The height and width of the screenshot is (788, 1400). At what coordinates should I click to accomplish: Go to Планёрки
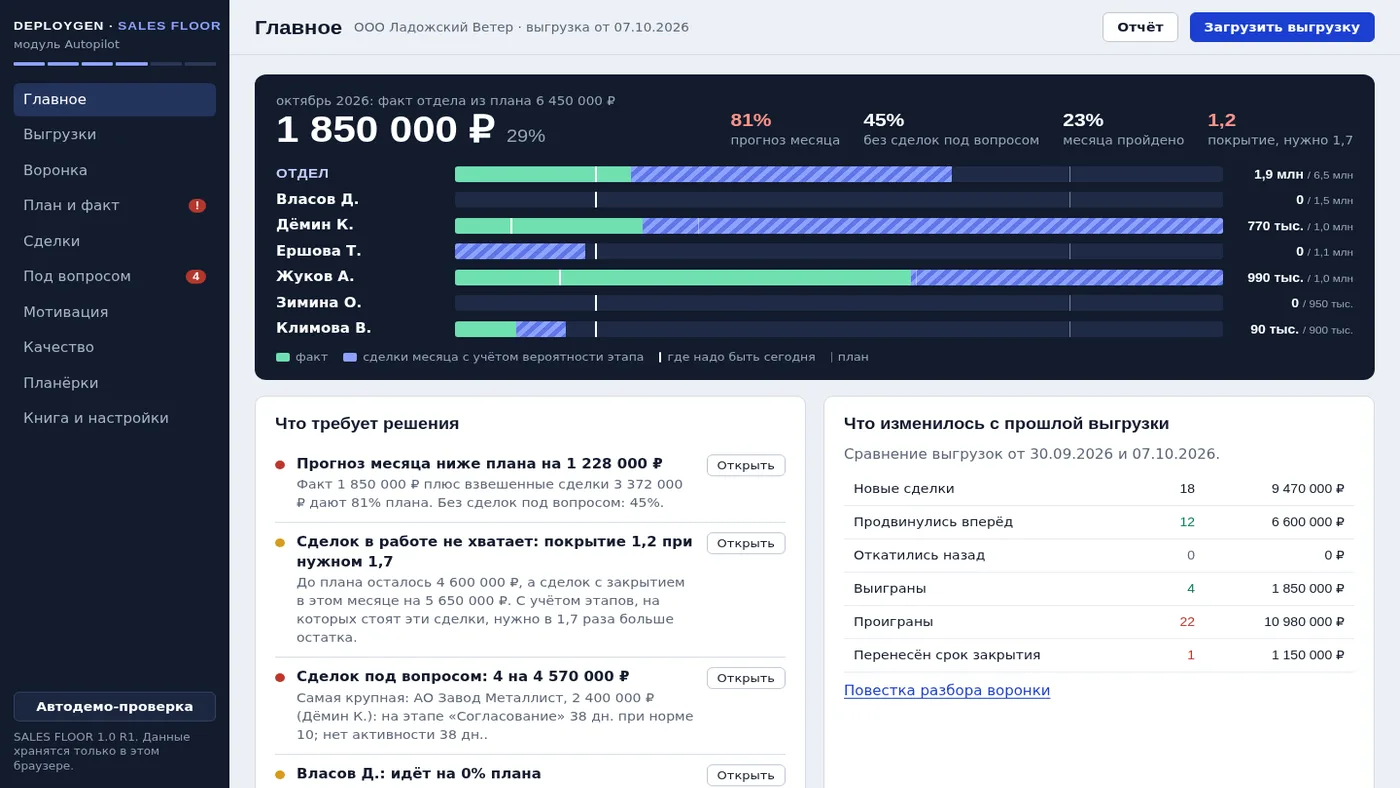(115, 383)
